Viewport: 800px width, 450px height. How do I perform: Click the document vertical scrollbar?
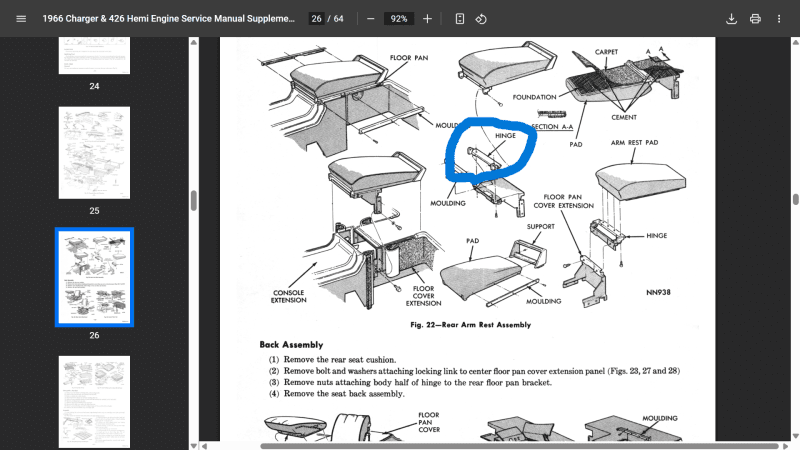[x=794, y=200]
